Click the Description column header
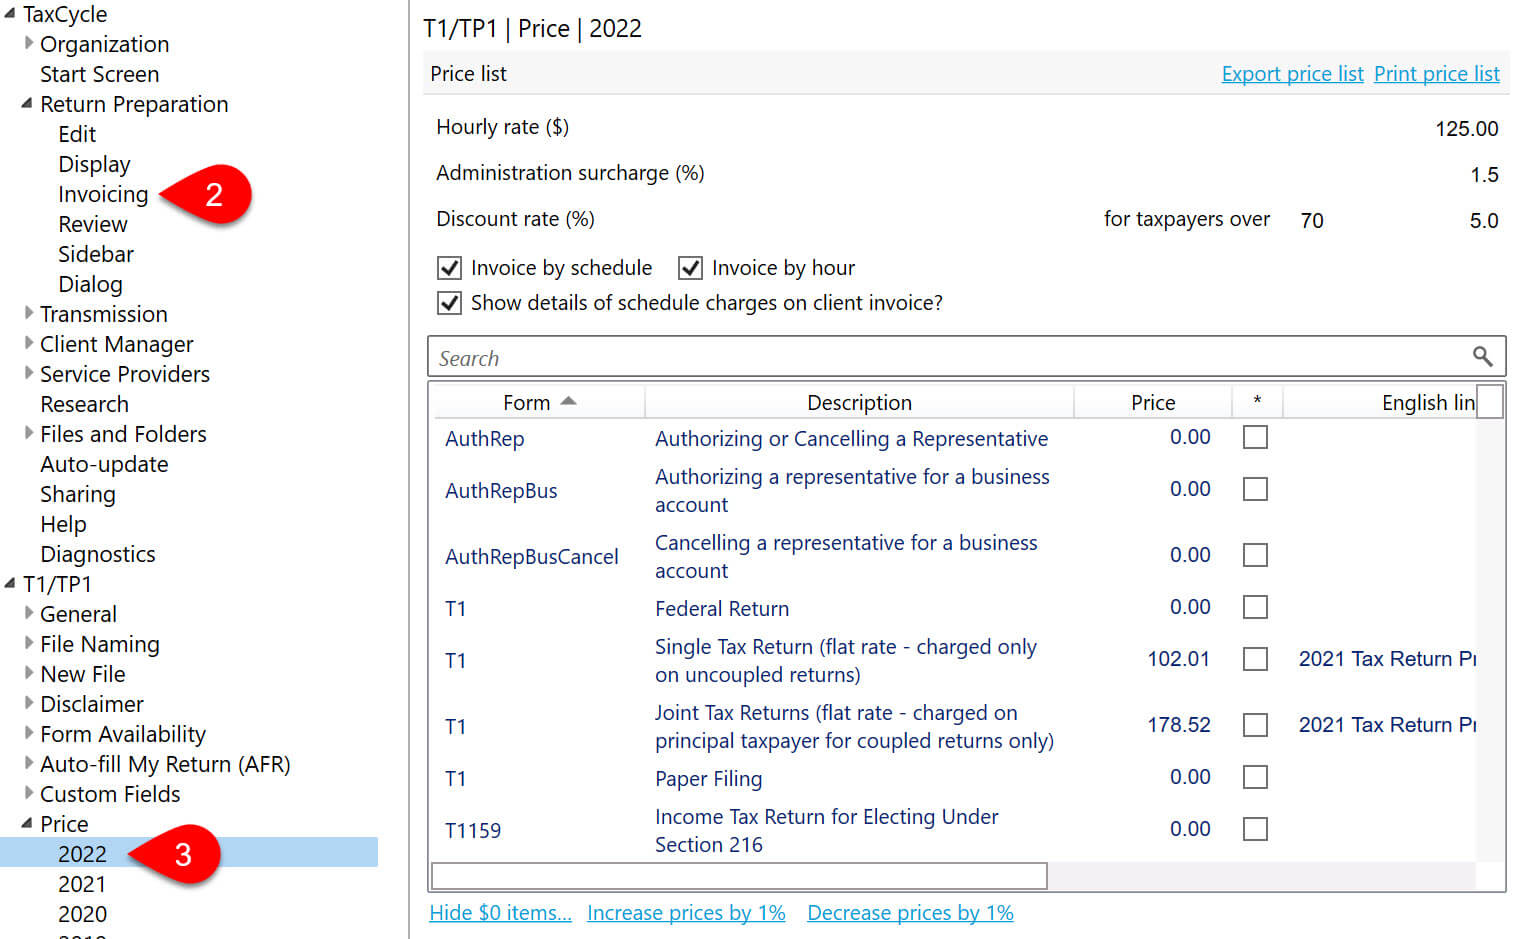The width and height of the screenshot is (1518, 939). coord(859,402)
